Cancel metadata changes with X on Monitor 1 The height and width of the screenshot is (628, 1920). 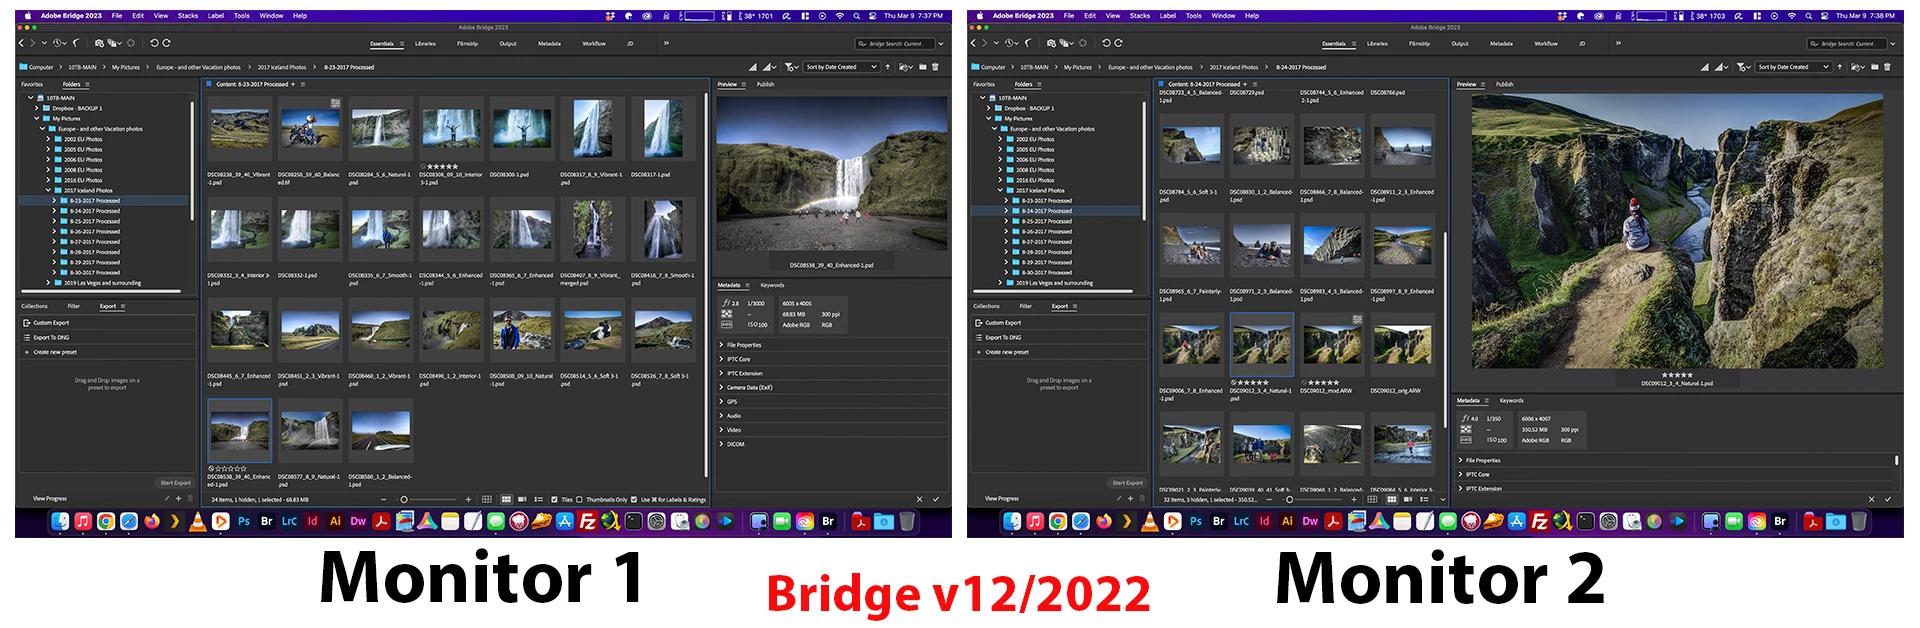pos(921,499)
